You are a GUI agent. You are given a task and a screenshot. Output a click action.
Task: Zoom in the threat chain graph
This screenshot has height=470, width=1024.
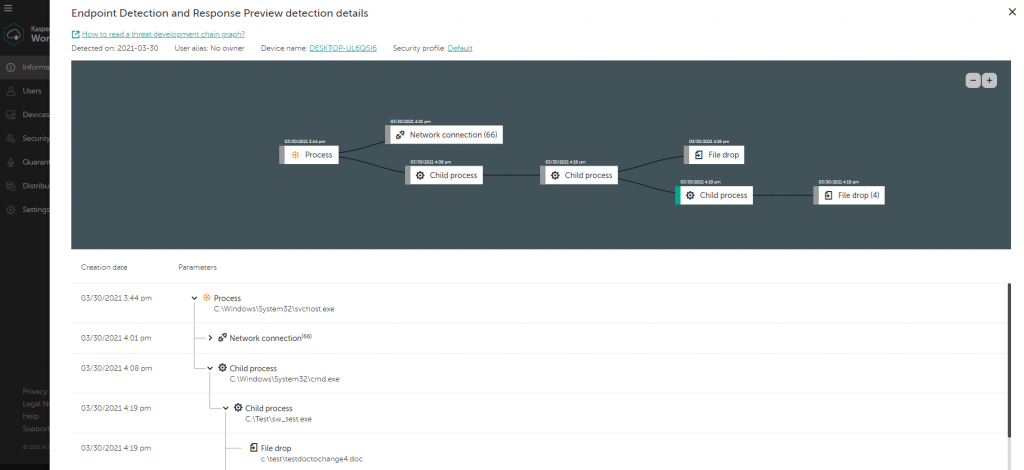tap(989, 80)
